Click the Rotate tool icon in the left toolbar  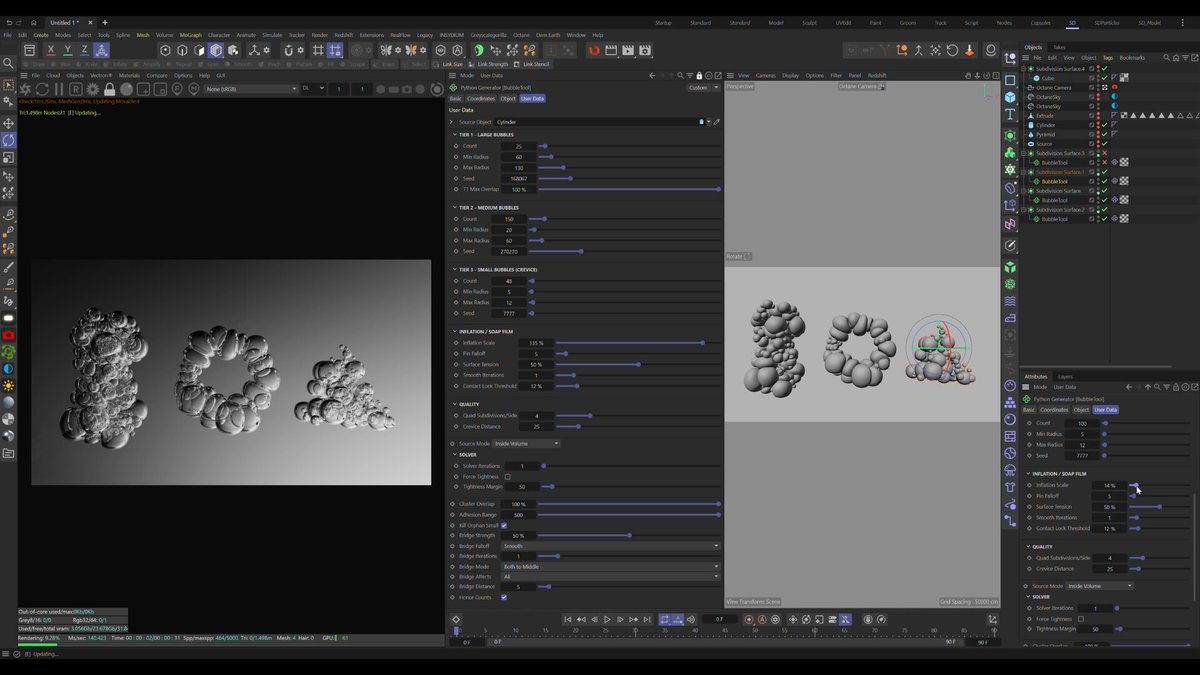9,140
